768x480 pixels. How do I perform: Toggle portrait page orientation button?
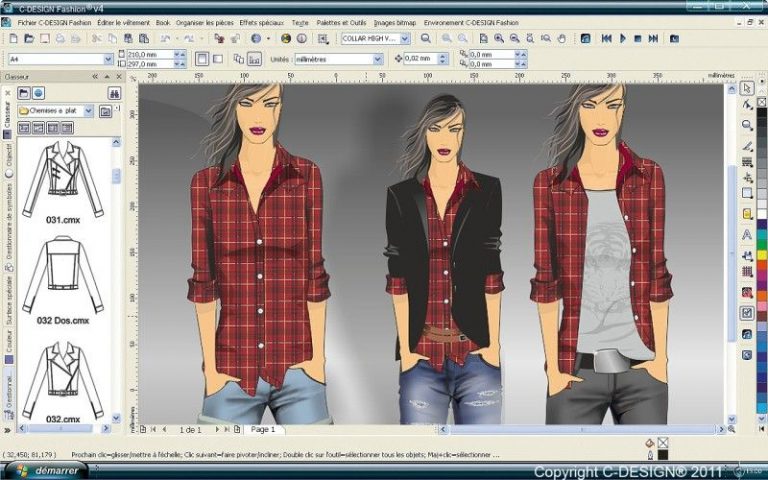pos(201,59)
